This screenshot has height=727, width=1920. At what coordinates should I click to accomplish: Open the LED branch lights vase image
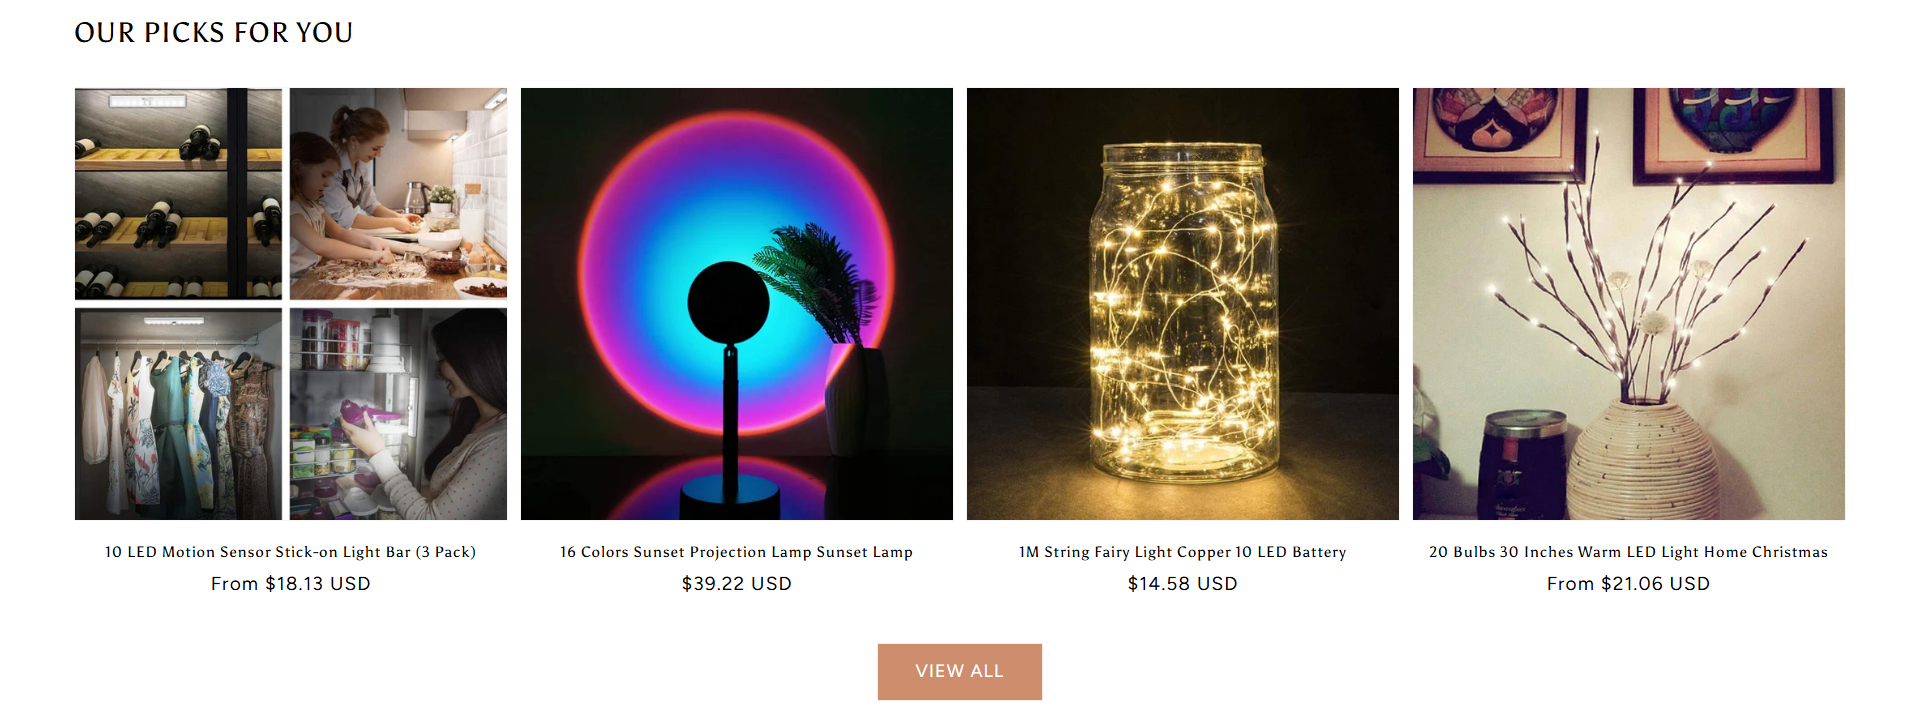pyautogui.click(x=1629, y=304)
